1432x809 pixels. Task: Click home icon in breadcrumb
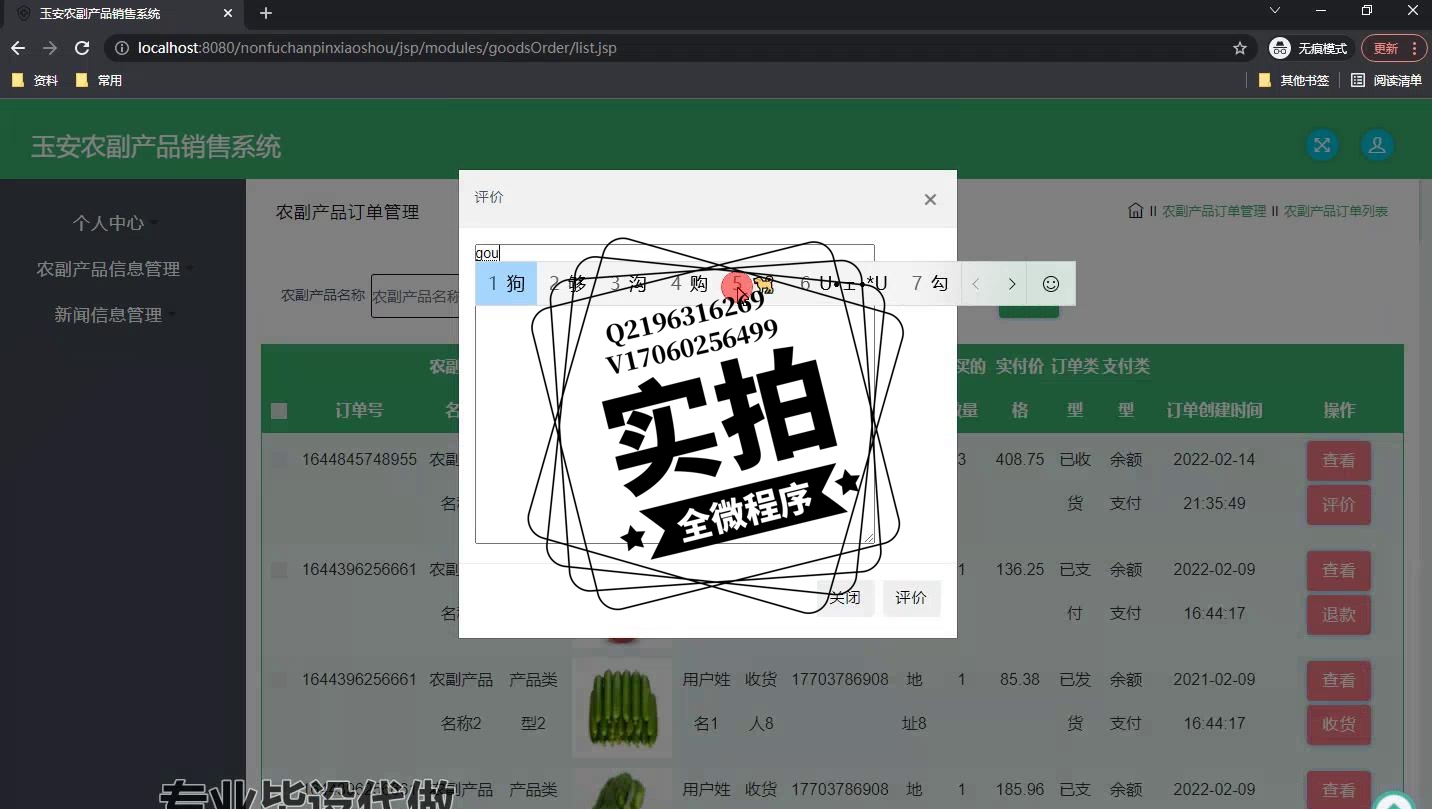coord(1135,211)
